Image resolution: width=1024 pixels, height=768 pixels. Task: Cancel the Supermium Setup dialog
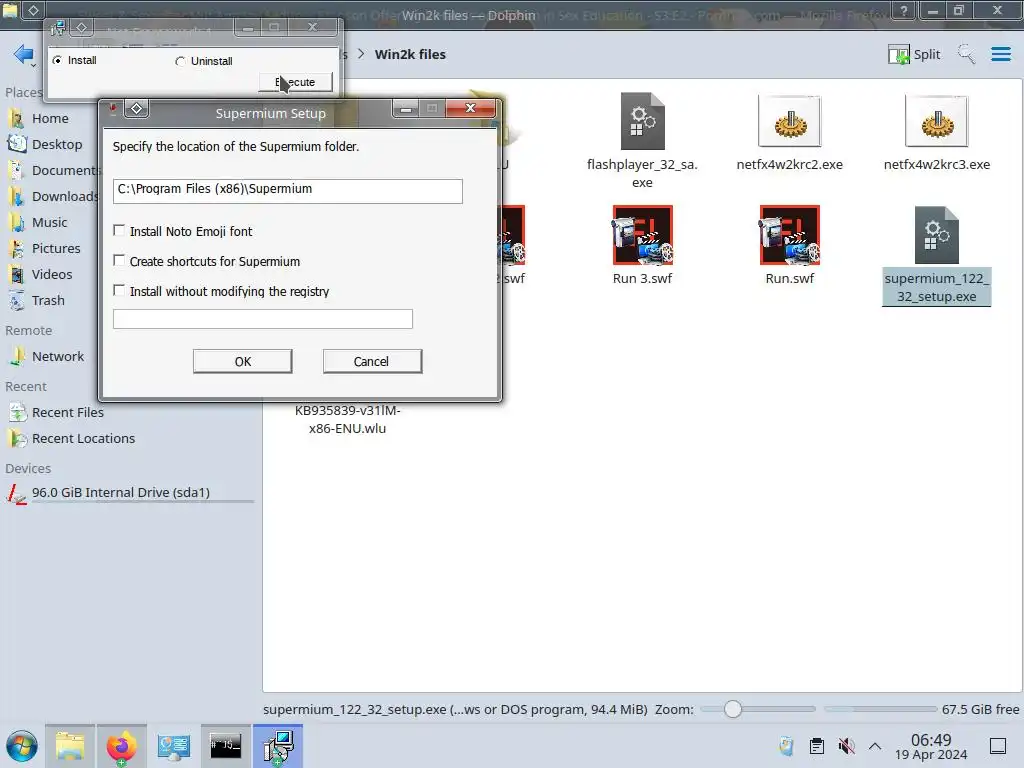pyautogui.click(x=372, y=361)
